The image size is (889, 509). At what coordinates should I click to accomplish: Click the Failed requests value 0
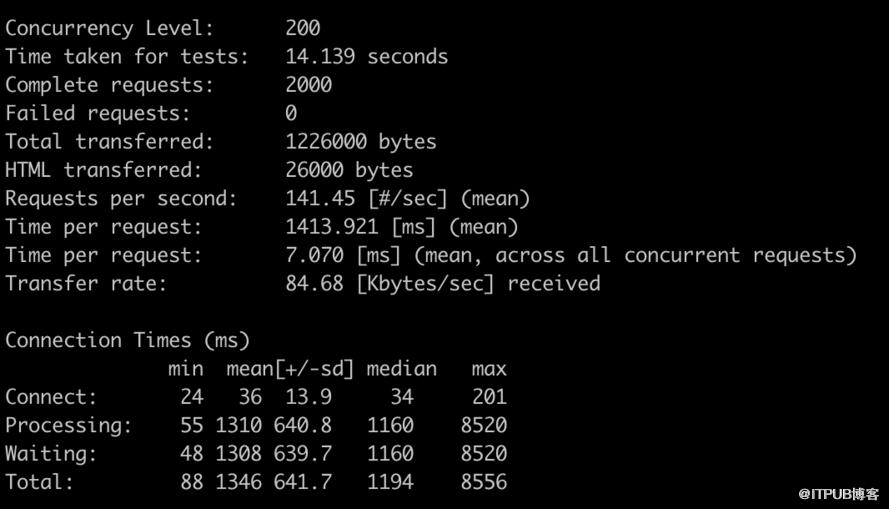(291, 113)
